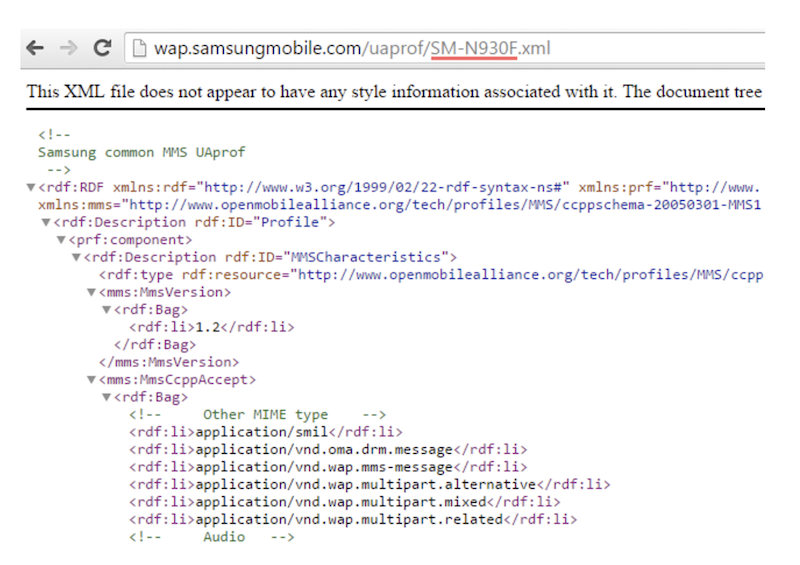Viewport: 800px width, 565px height.
Task: Collapse rdf:Bag inside mms:MmsCcppAccept
Action: [x=106, y=397]
